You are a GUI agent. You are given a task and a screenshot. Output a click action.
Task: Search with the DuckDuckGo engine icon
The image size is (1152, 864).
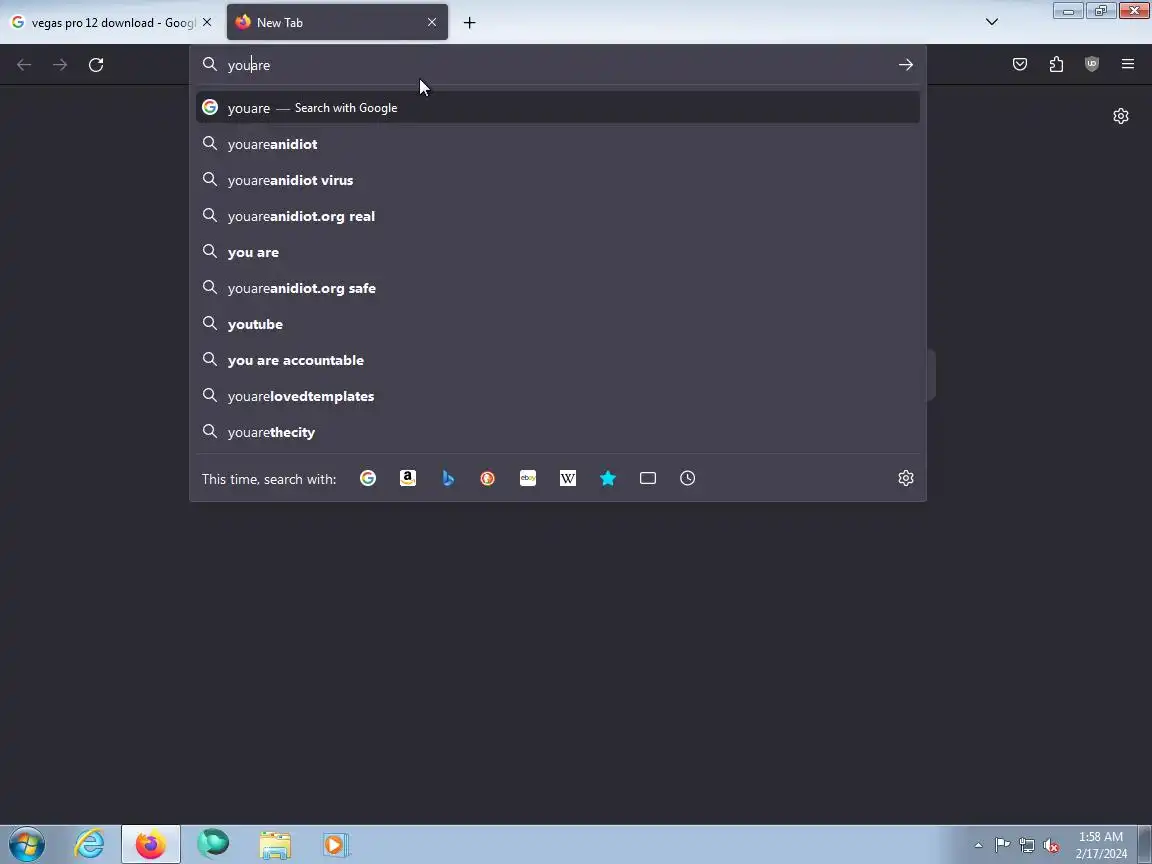pos(488,478)
